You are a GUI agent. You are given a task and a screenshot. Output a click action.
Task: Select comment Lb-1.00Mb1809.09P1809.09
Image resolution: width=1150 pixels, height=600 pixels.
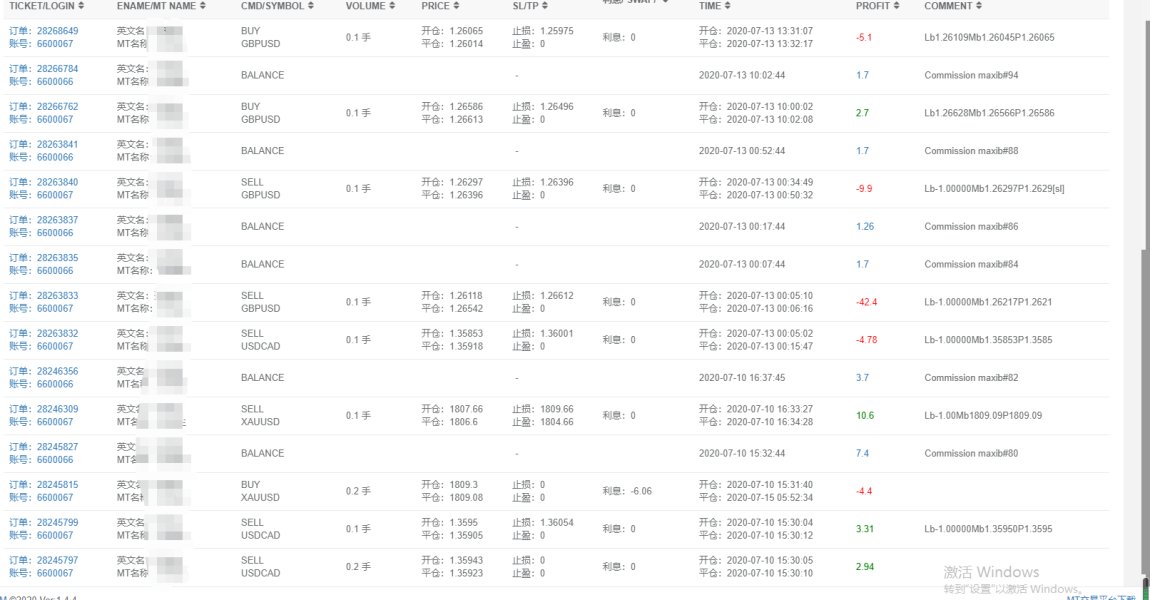click(x=983, y=416)
